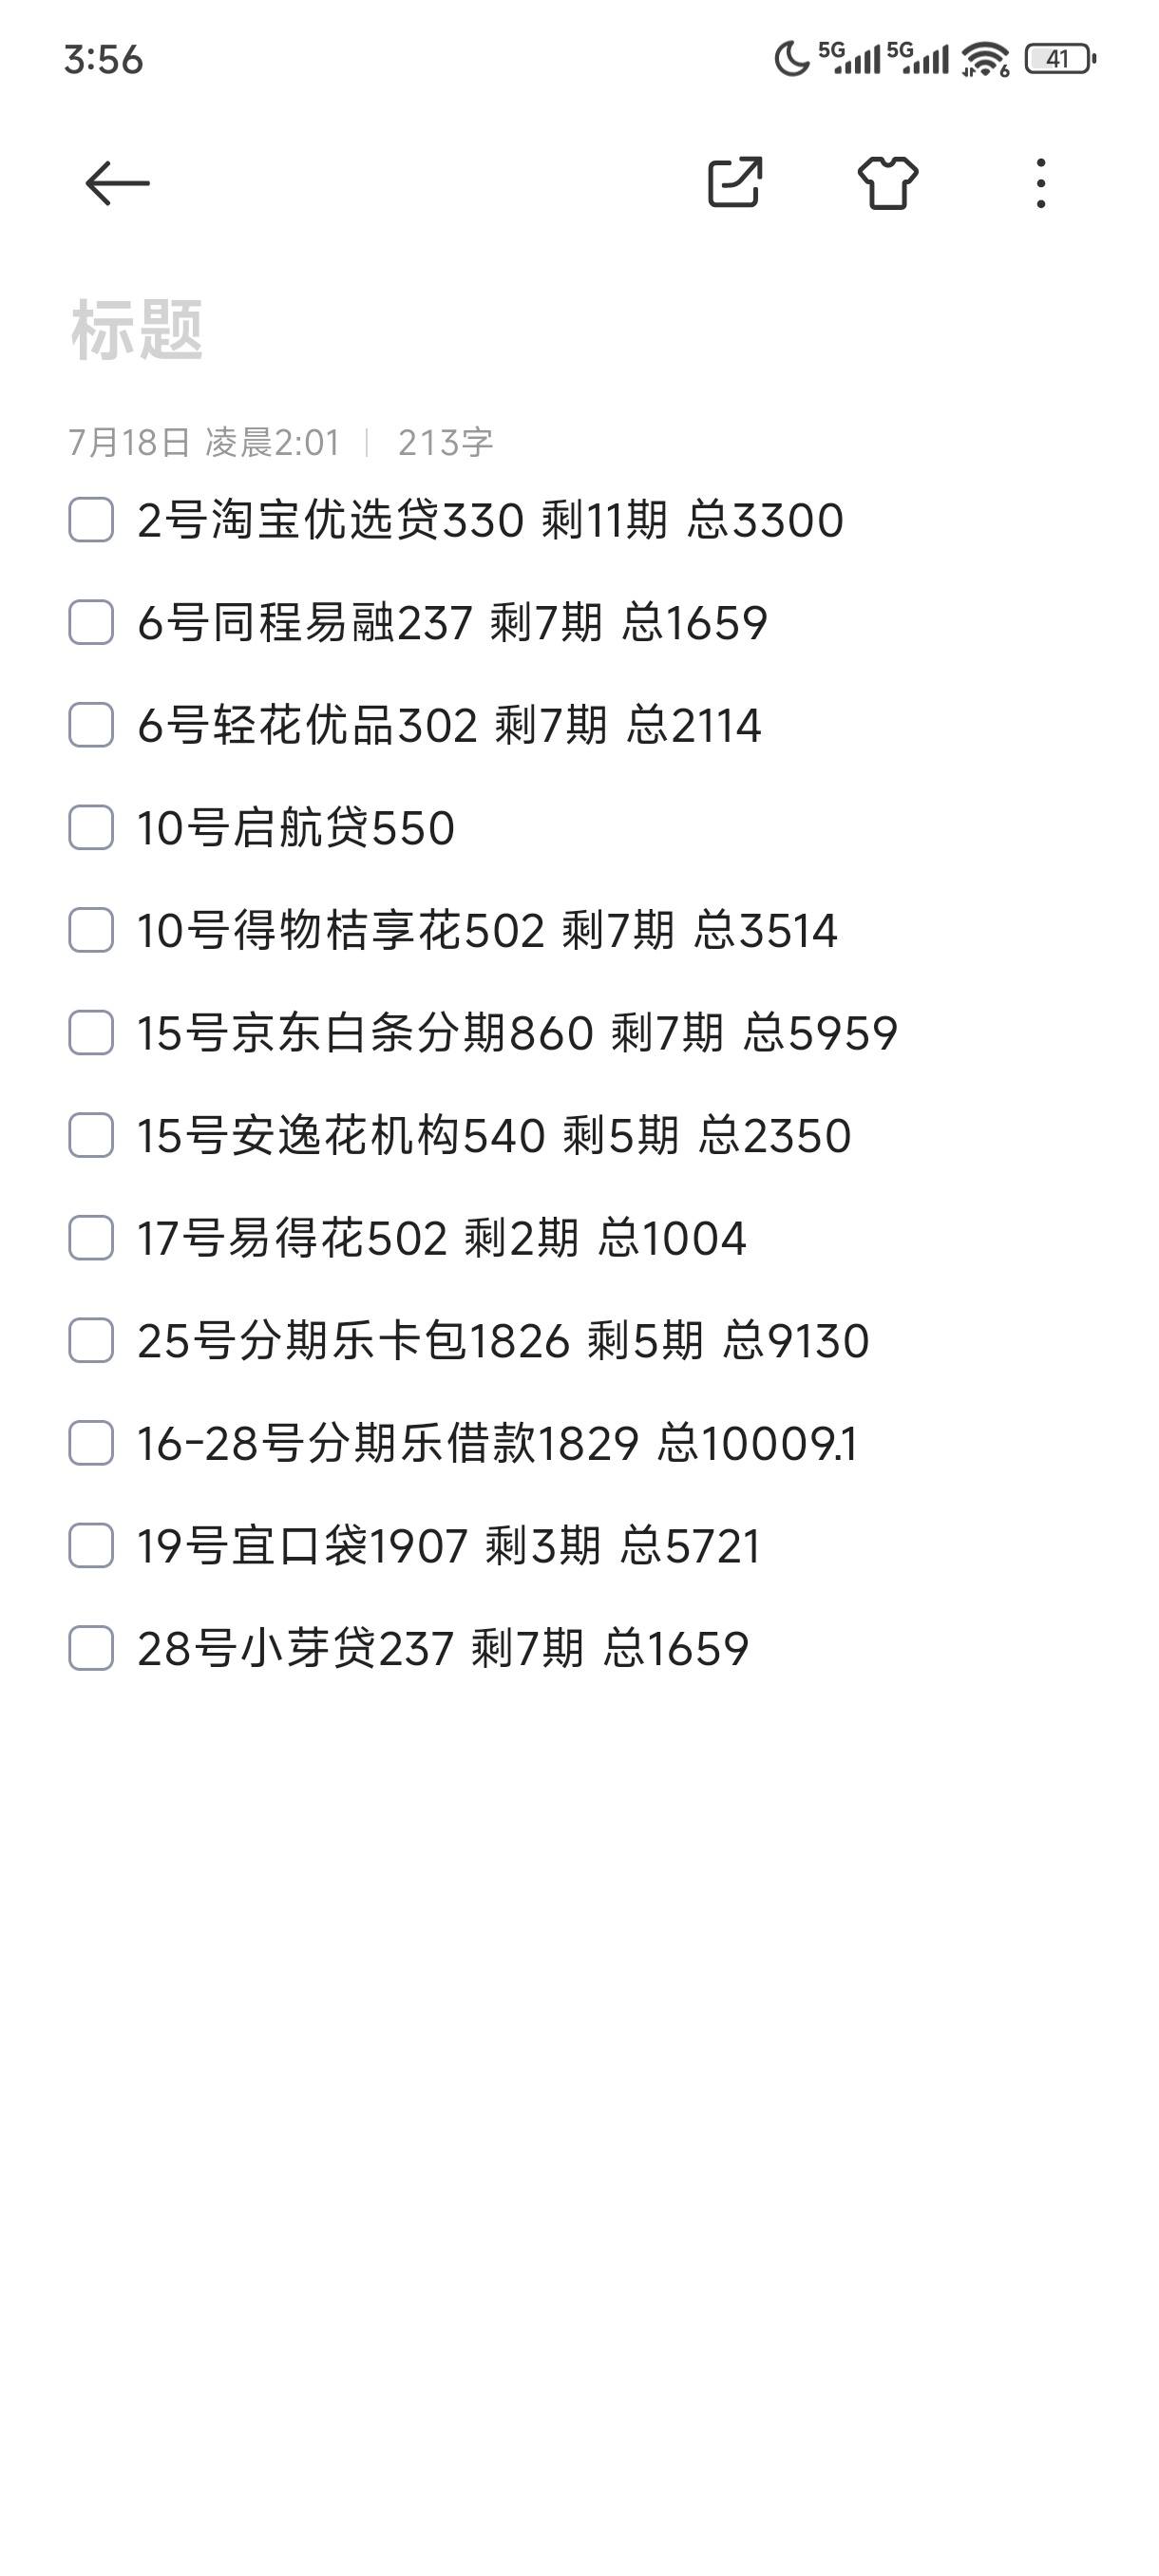This screenshot has width=1159, height=2576.
Task: Open the shirt-shaped theme icon
Action: (x=888, y=182)
